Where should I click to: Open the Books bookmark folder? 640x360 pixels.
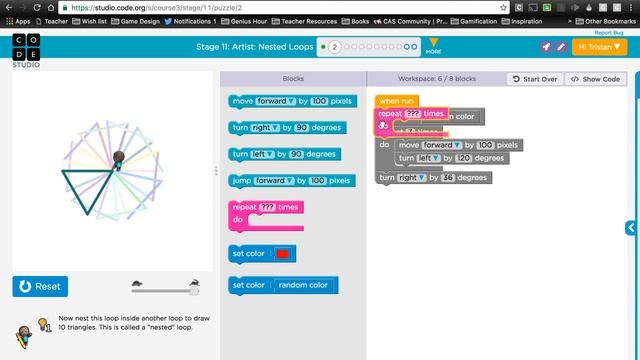coord(356,21)
